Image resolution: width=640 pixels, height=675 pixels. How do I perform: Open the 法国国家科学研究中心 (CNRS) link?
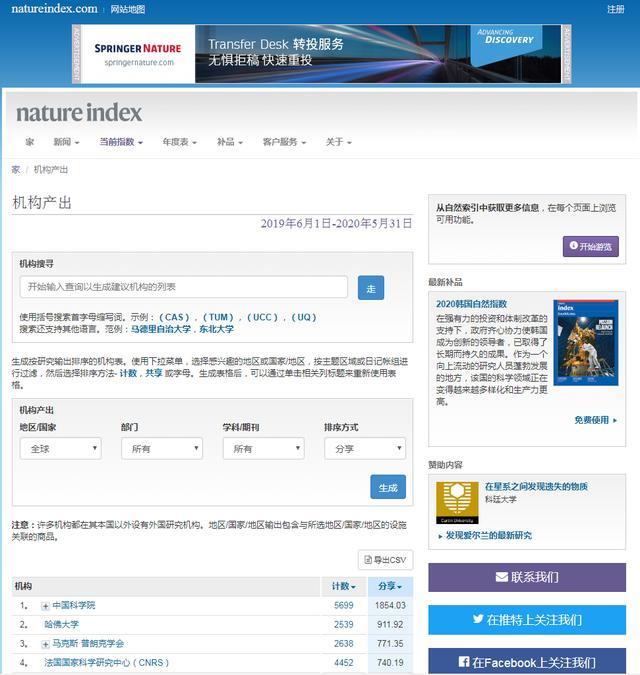click(107, 663)
